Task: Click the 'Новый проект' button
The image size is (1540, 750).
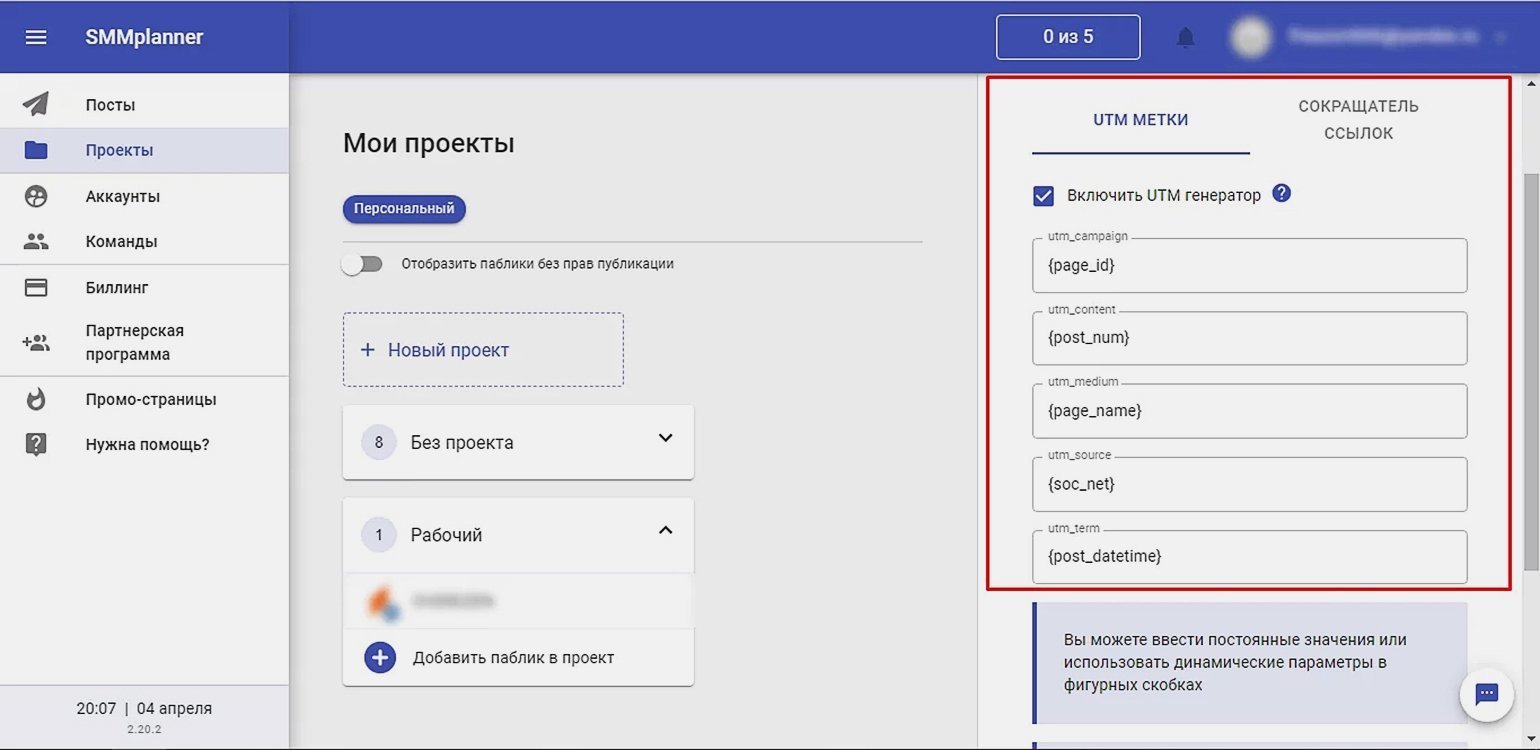Action: [483, 350]
